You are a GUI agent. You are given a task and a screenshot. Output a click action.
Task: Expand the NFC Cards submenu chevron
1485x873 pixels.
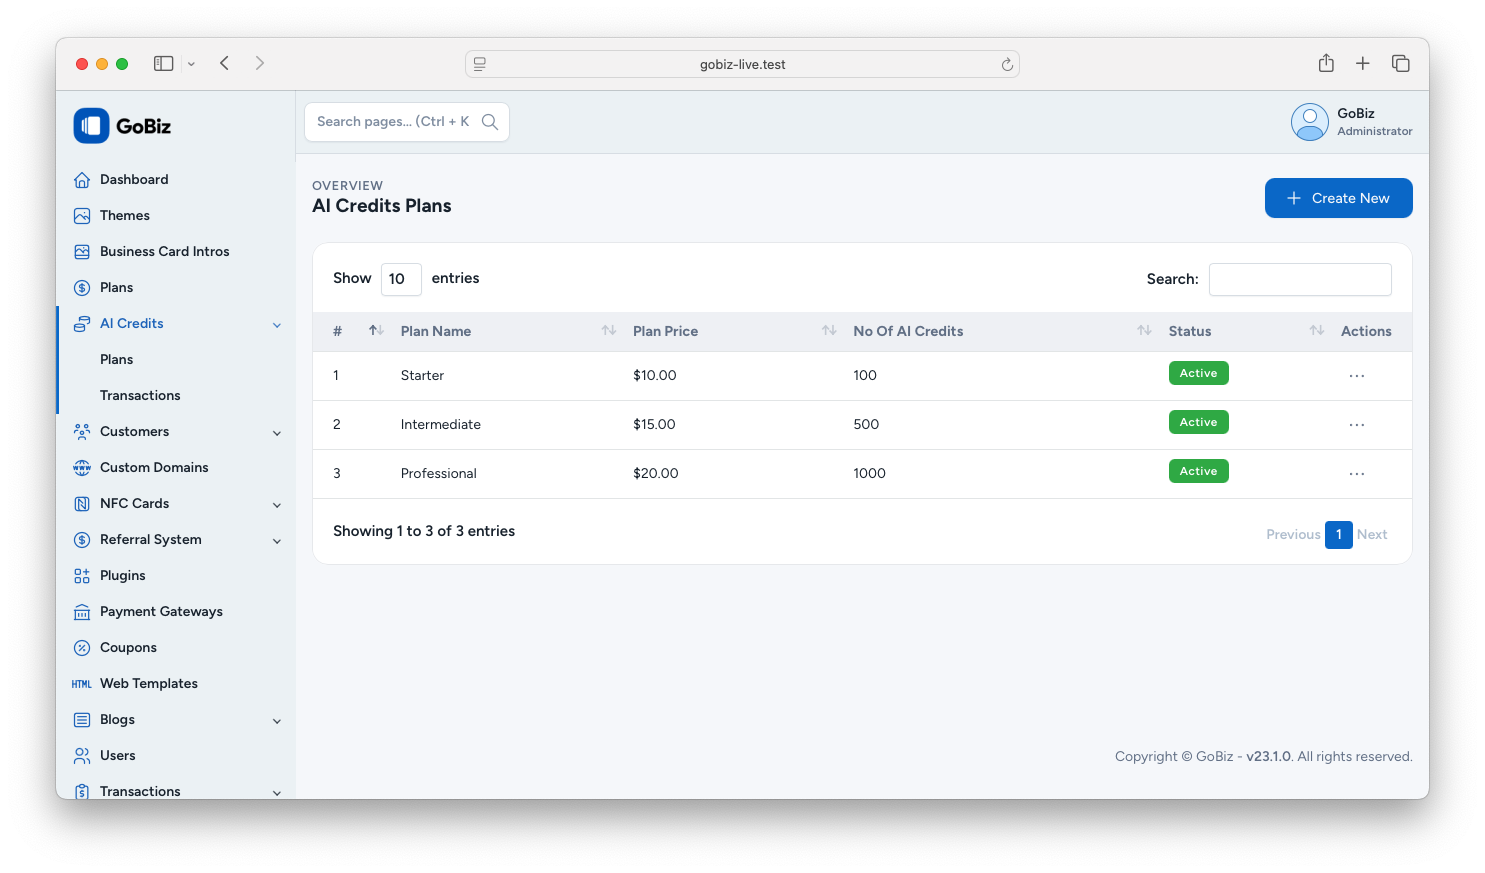[277, 505]
